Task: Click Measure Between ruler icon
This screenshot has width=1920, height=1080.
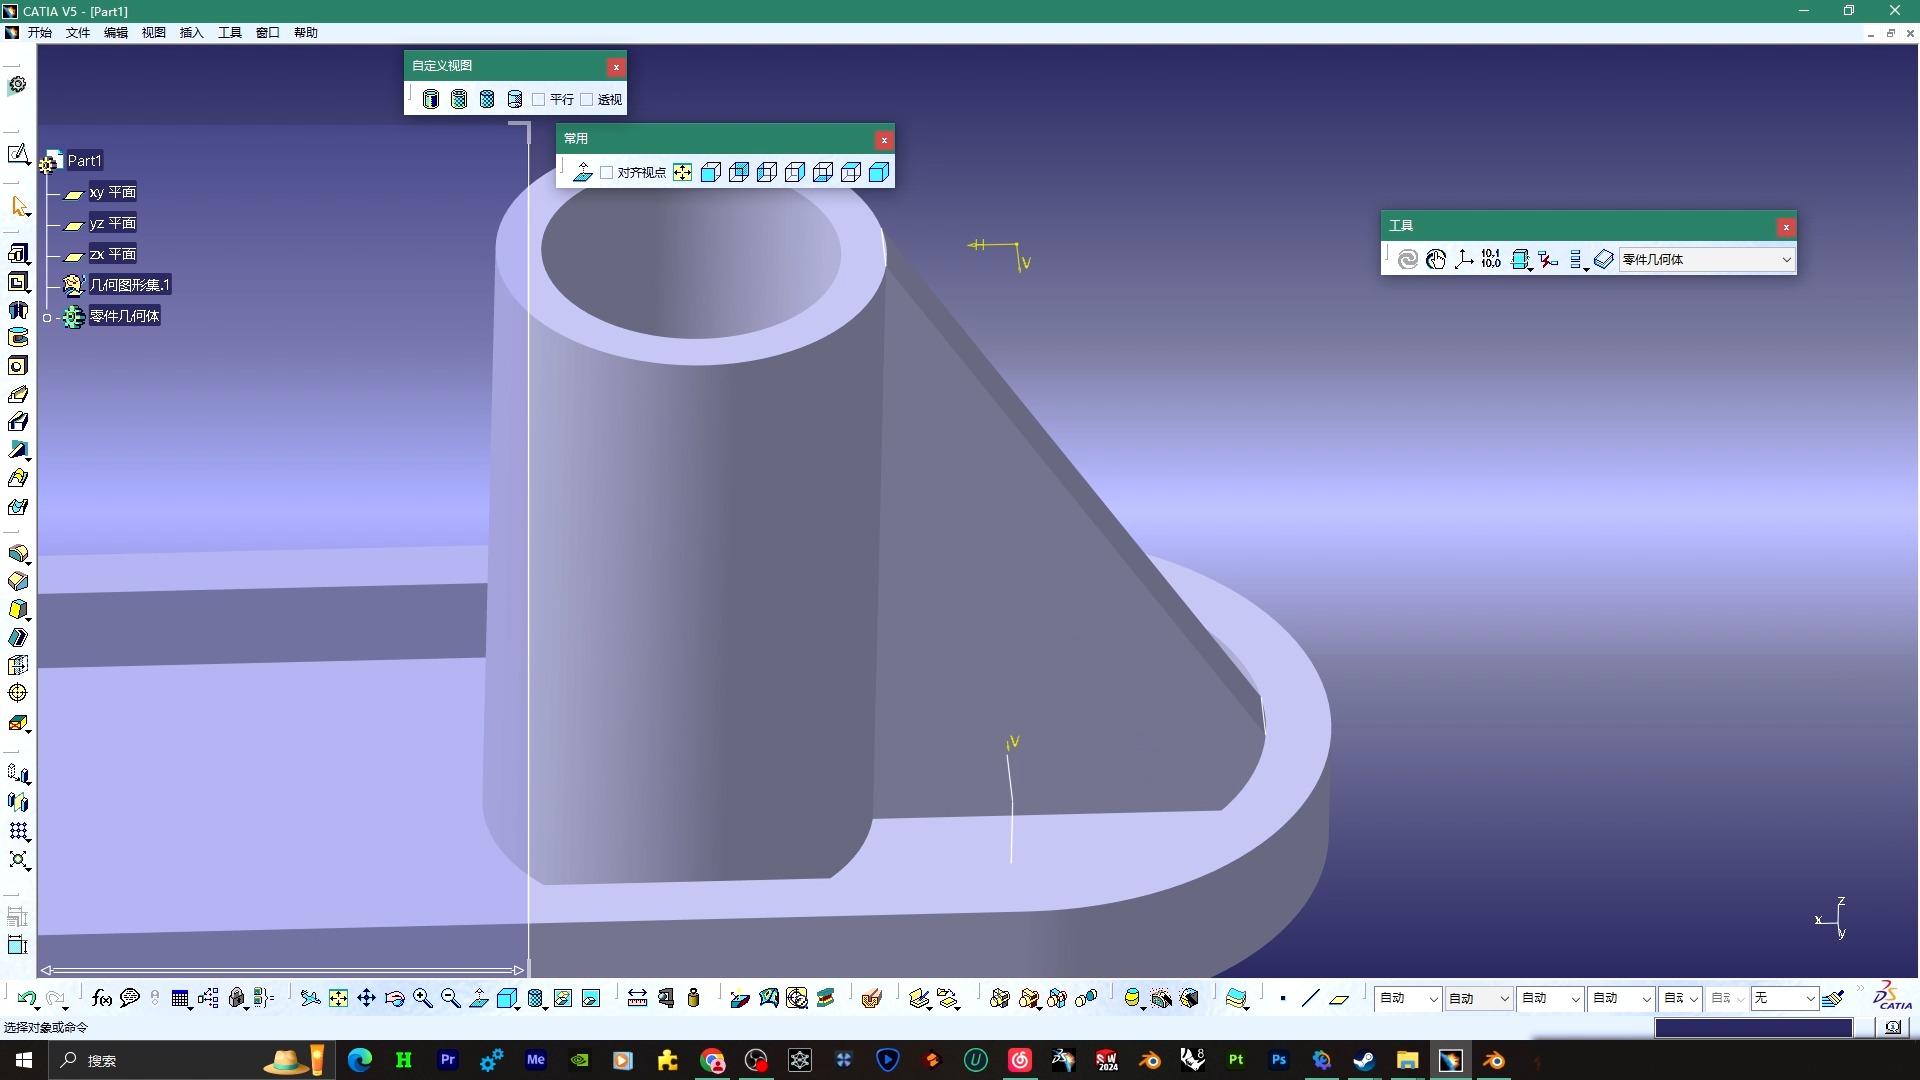Action: click(637, 998)
